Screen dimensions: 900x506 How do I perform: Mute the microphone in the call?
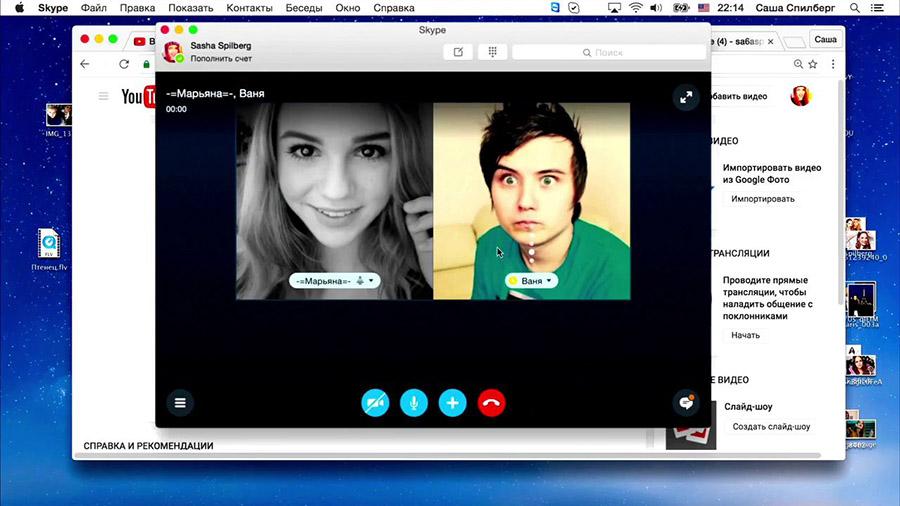[x=414, y=403]
